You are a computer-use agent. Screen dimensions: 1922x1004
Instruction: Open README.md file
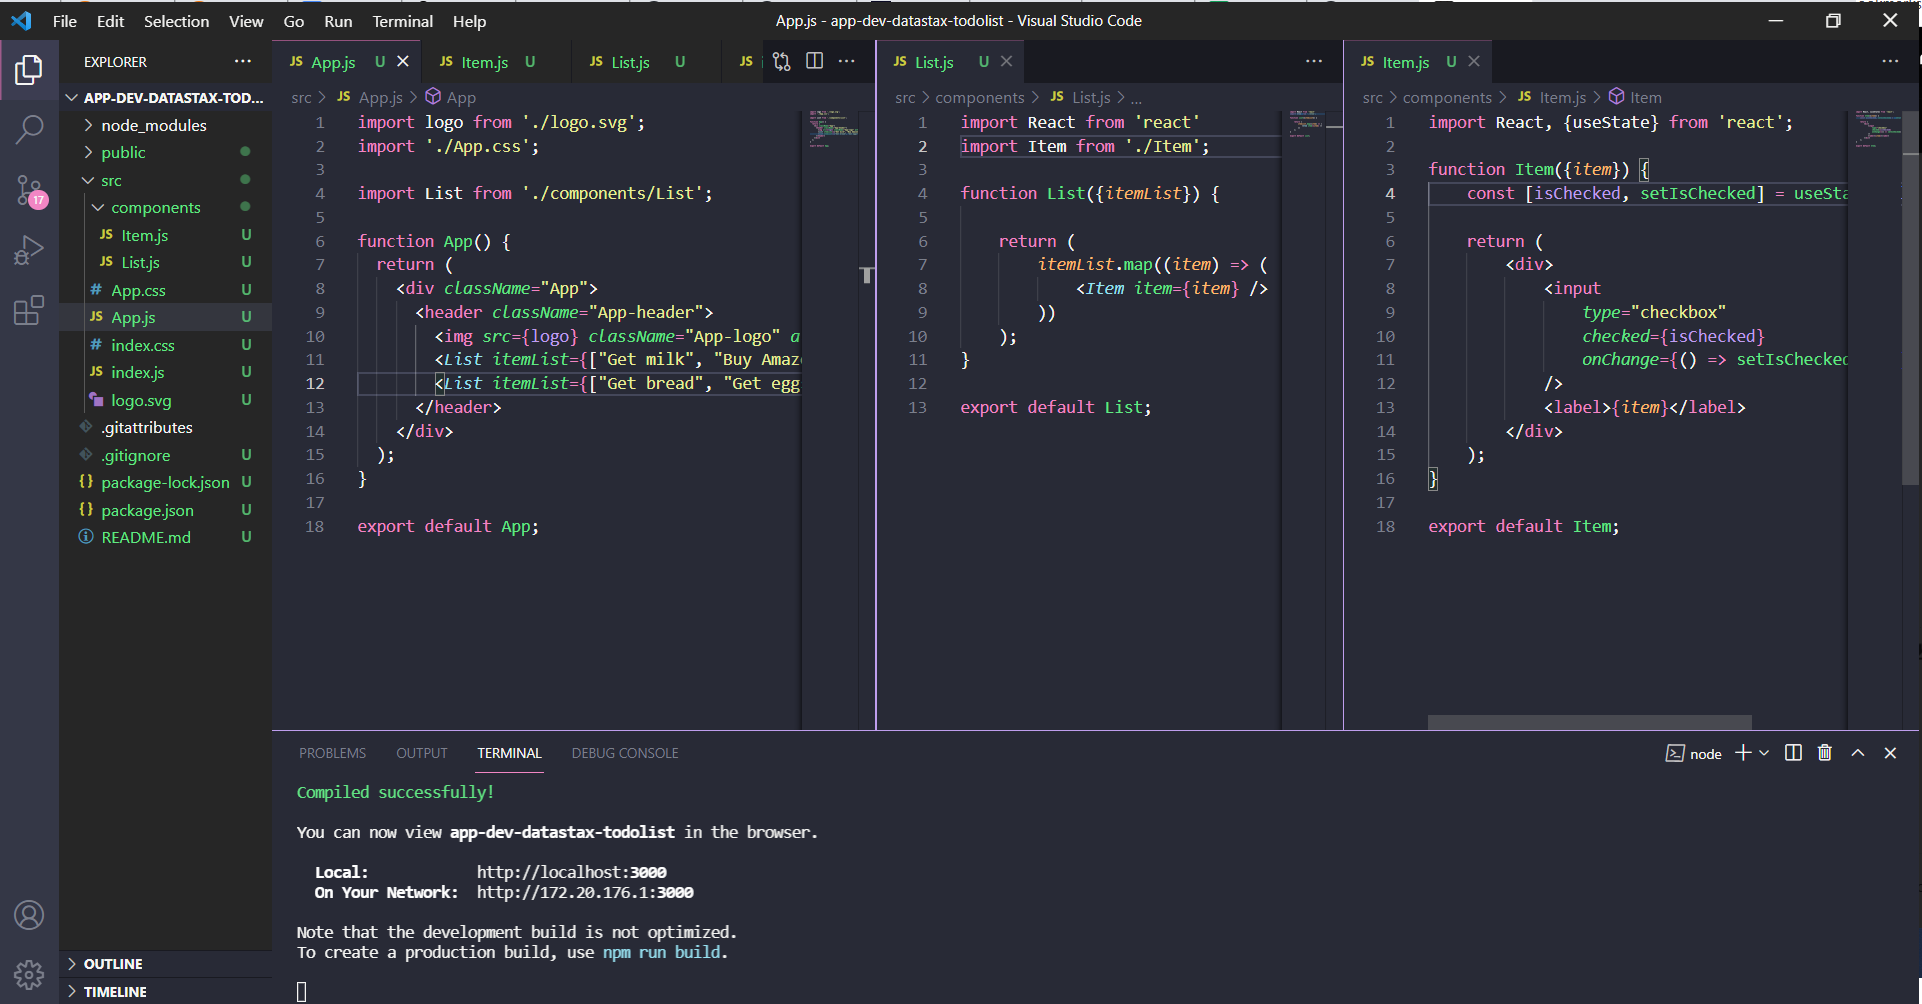point(166,537)
